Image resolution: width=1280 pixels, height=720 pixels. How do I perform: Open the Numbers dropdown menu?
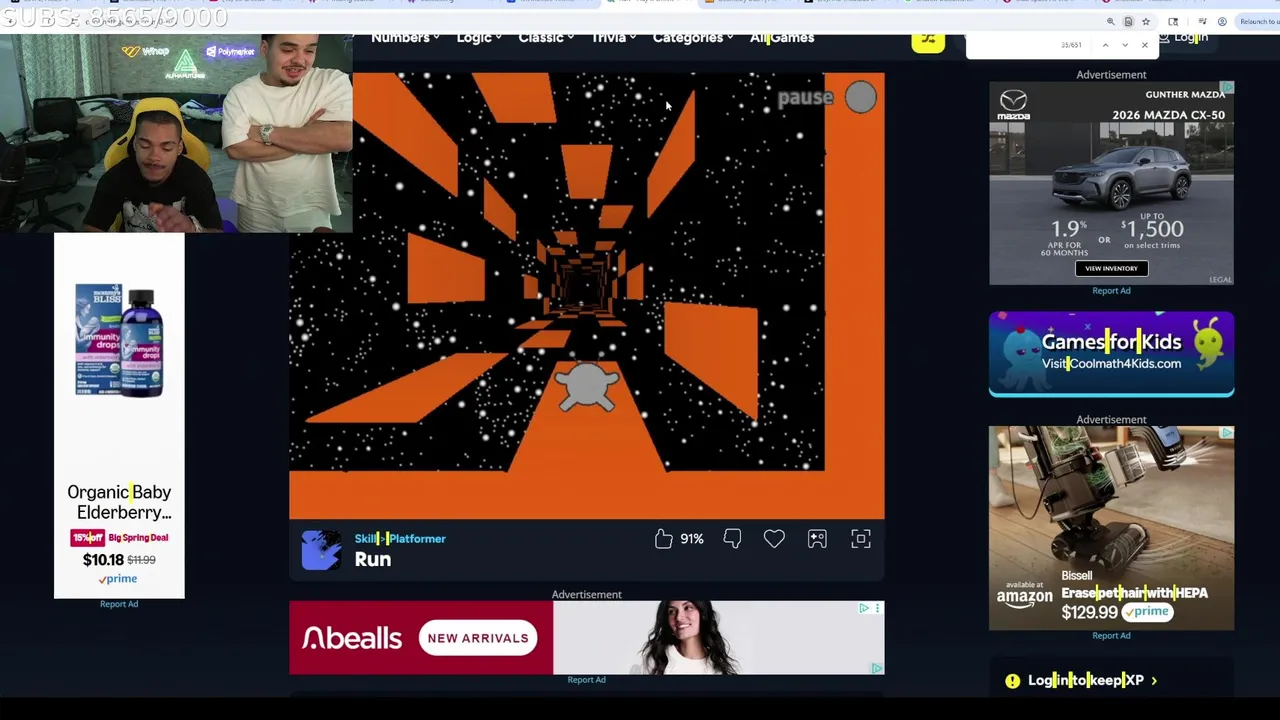405,38
